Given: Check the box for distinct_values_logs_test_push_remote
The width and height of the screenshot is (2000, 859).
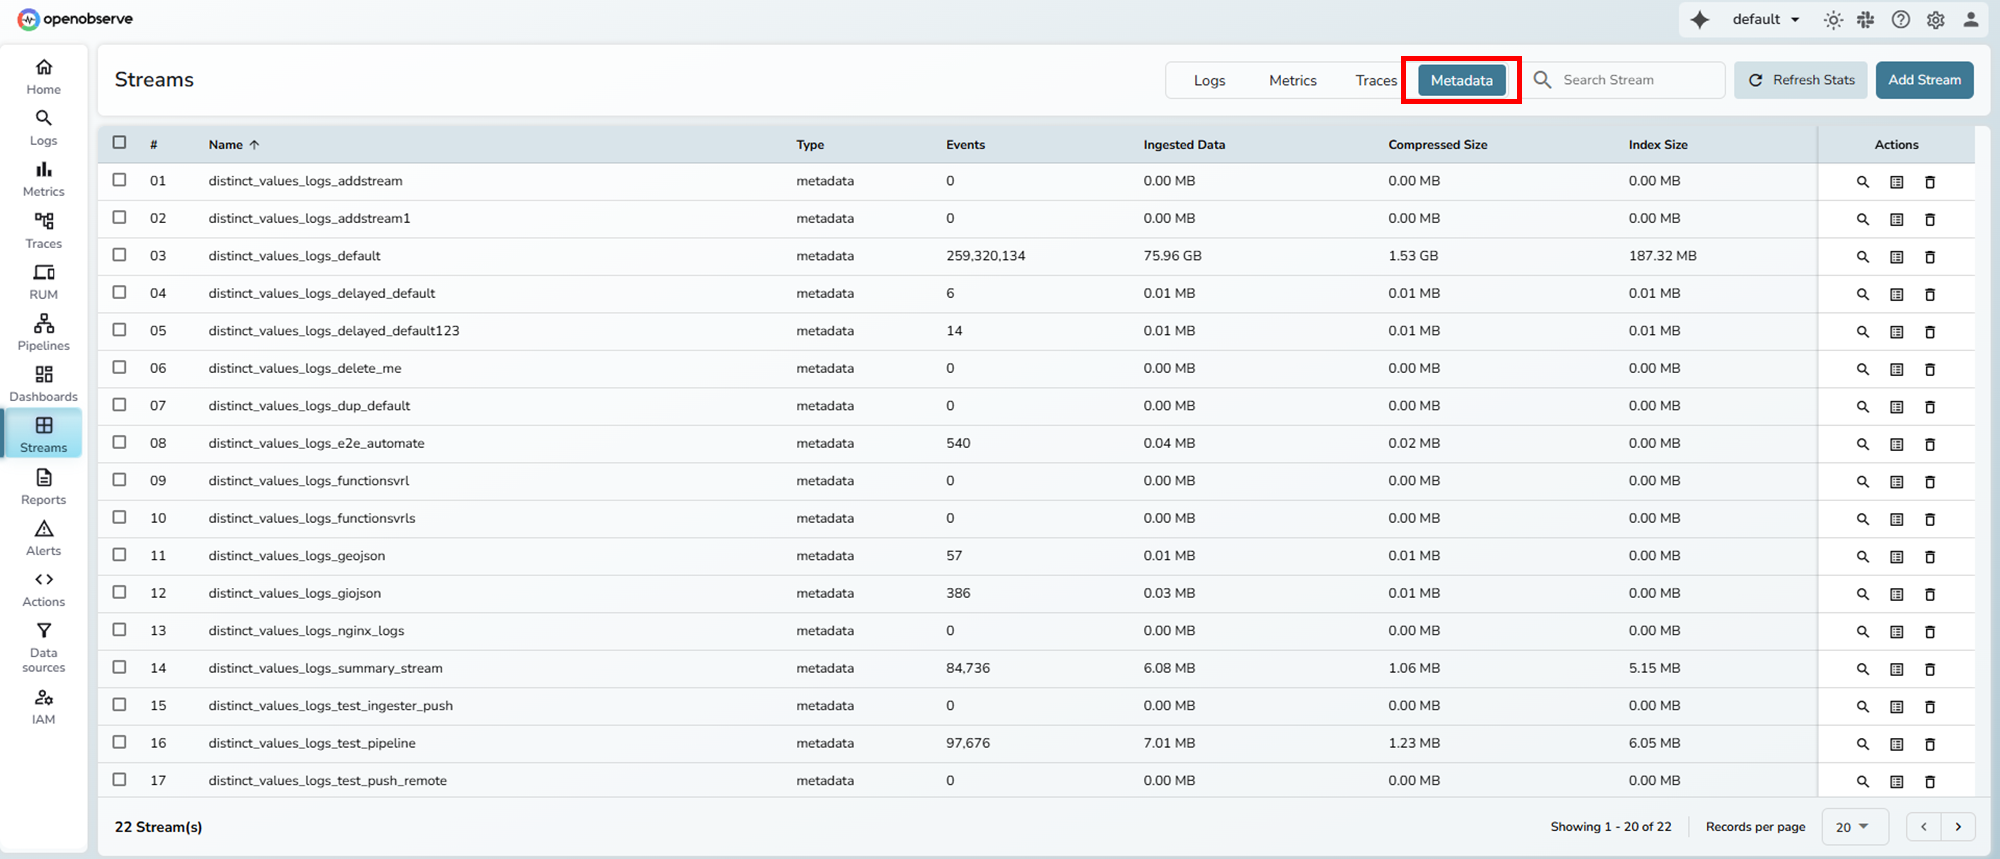Looking at the screenshot, I should coord(120,779).
